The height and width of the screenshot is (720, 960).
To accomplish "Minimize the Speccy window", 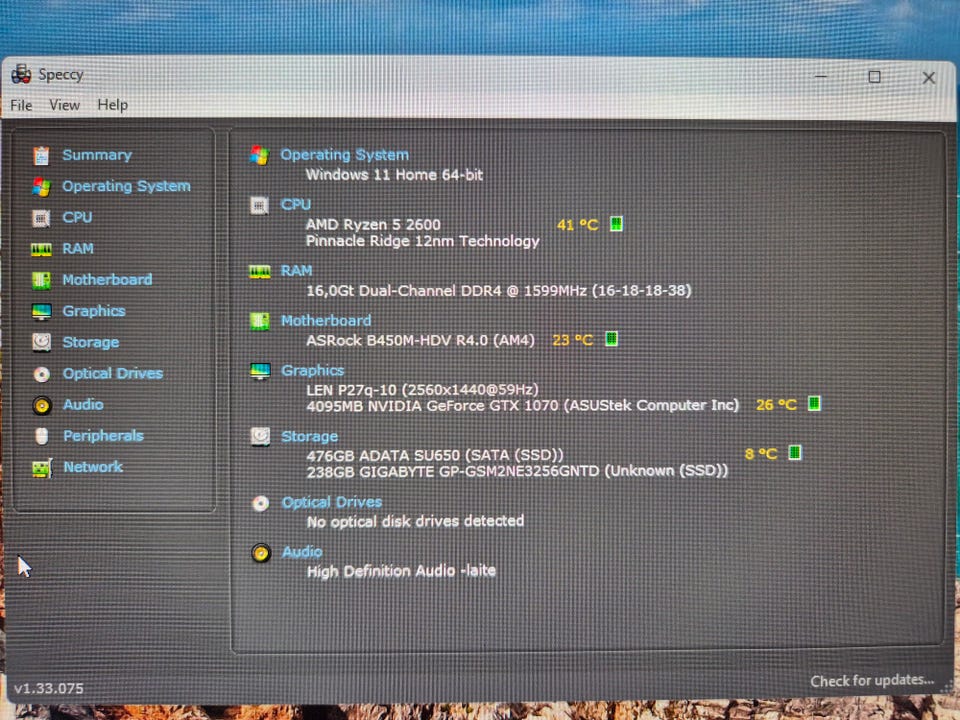I will [x=820, y=77].
